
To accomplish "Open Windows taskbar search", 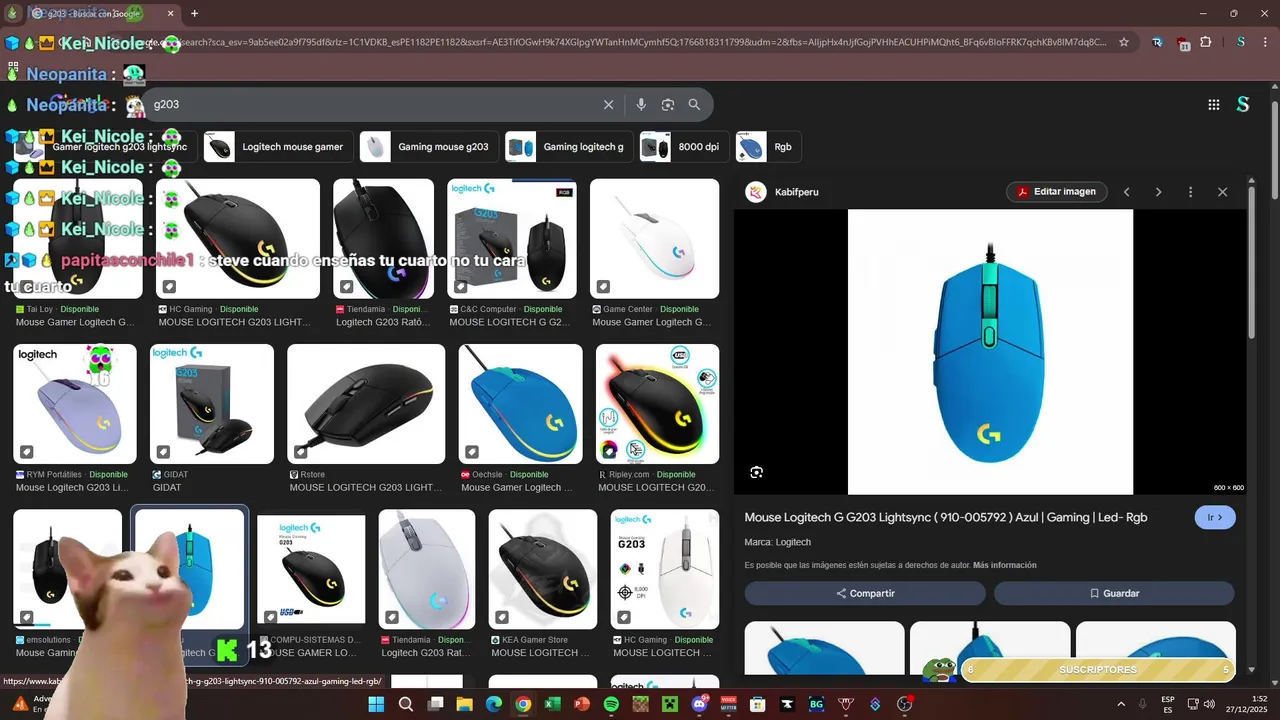I will click(406, 704).
